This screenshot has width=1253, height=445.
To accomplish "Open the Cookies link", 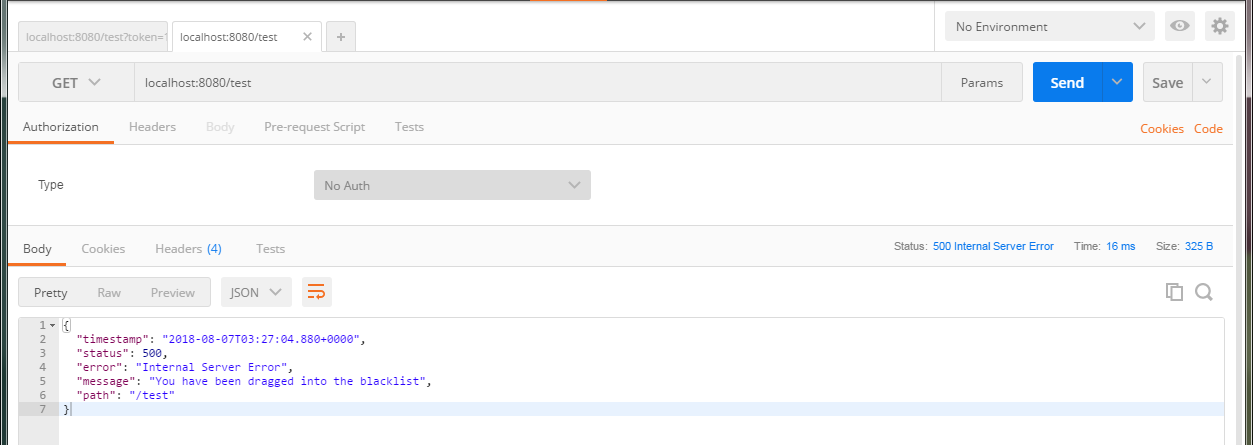I will point(1162,128).
